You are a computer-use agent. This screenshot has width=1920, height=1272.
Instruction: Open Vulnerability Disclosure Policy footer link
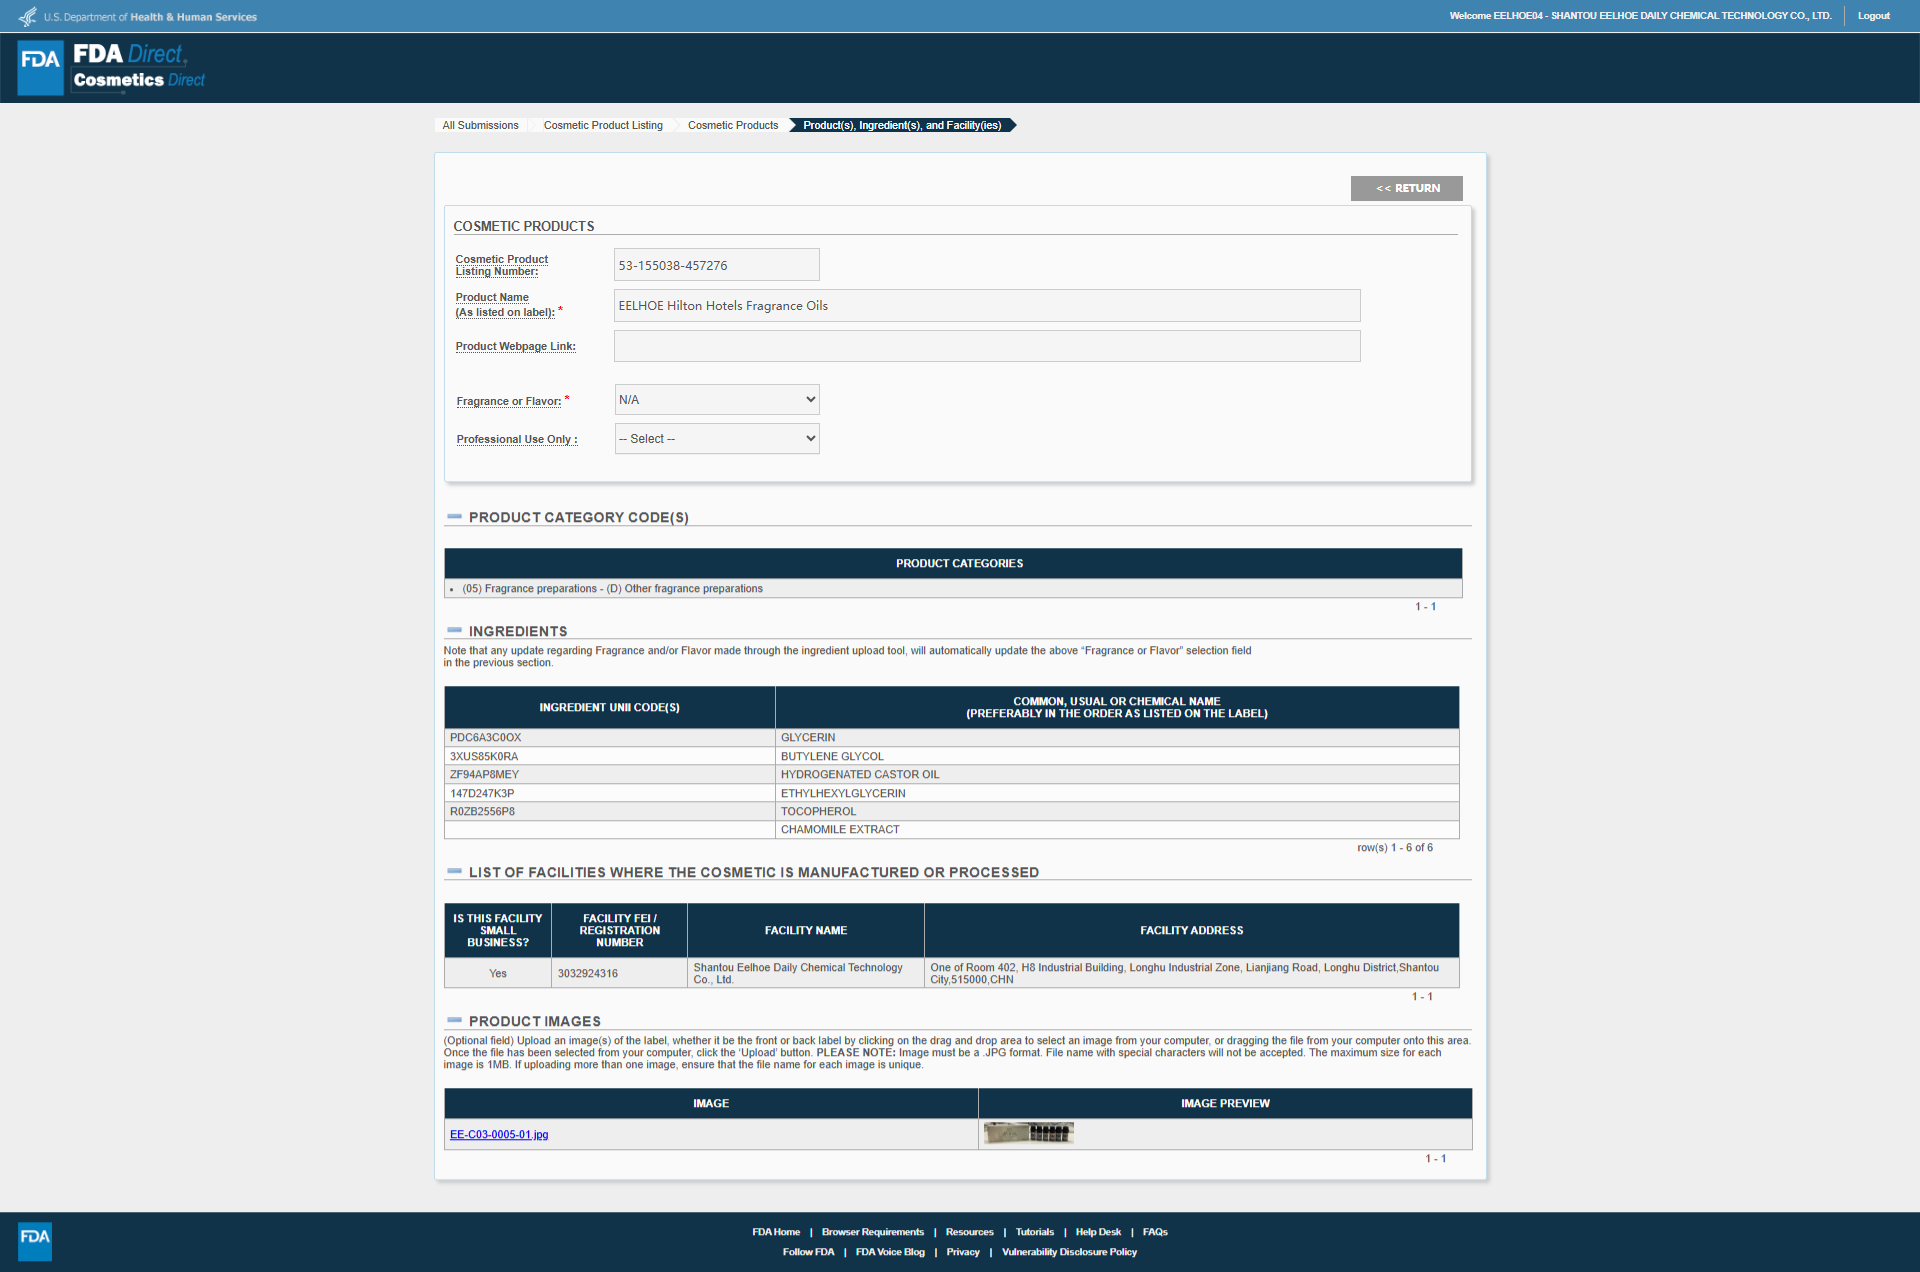tap(1069, 1252)
